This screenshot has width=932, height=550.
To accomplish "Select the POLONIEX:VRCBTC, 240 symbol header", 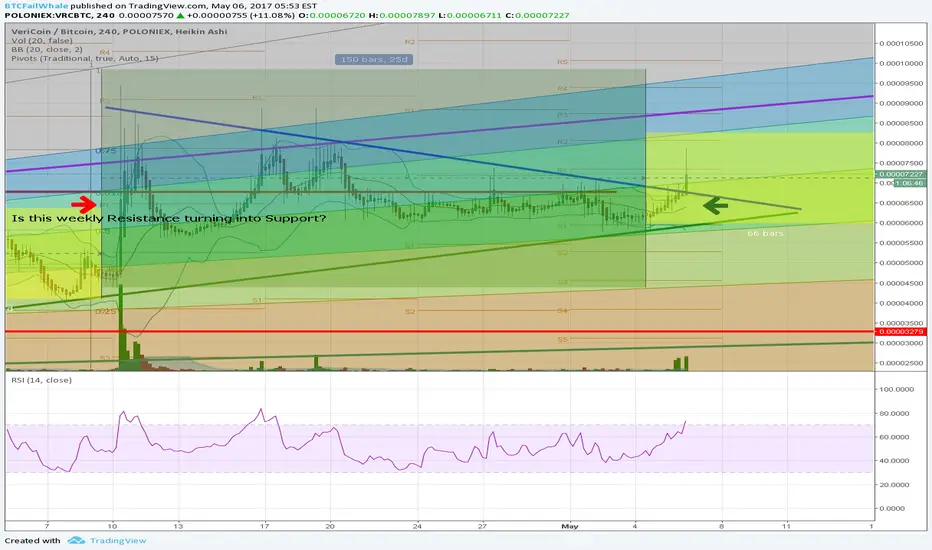I will pyautogui.click(x=59, y=15).
